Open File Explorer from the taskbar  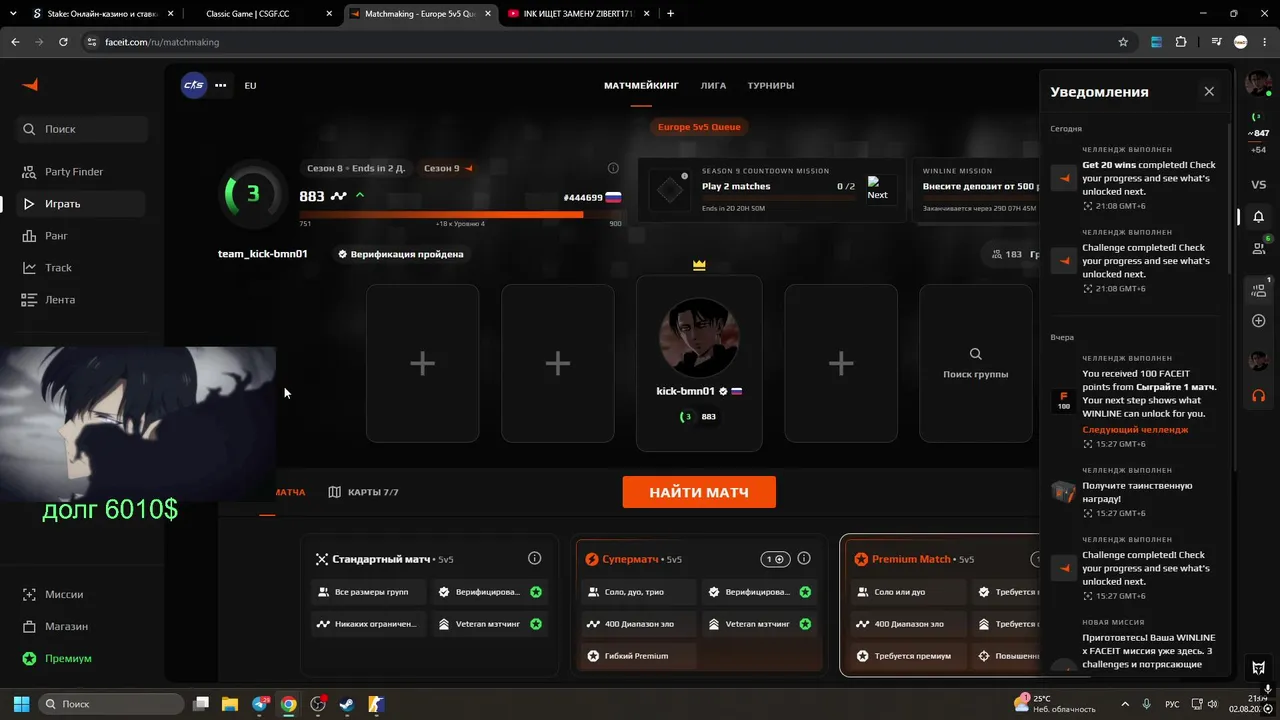pos(230,704)
